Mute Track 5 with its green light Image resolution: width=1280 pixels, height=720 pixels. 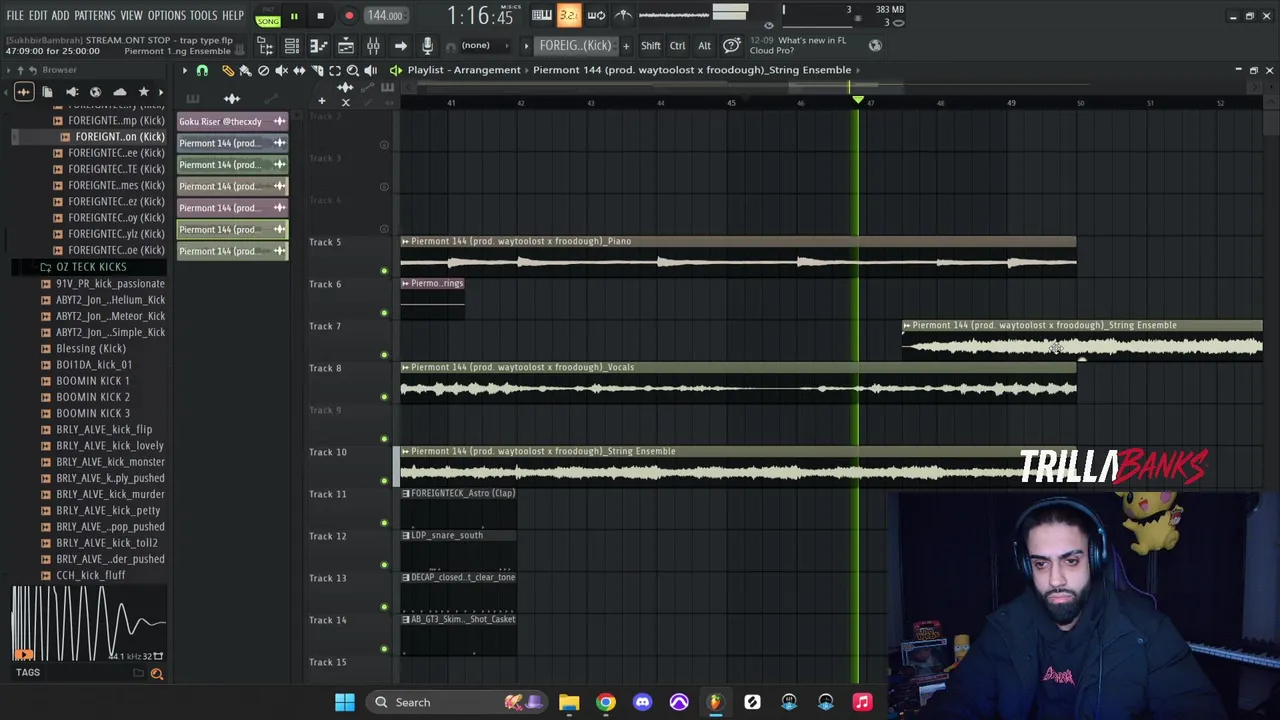click(x=384, y=271)
